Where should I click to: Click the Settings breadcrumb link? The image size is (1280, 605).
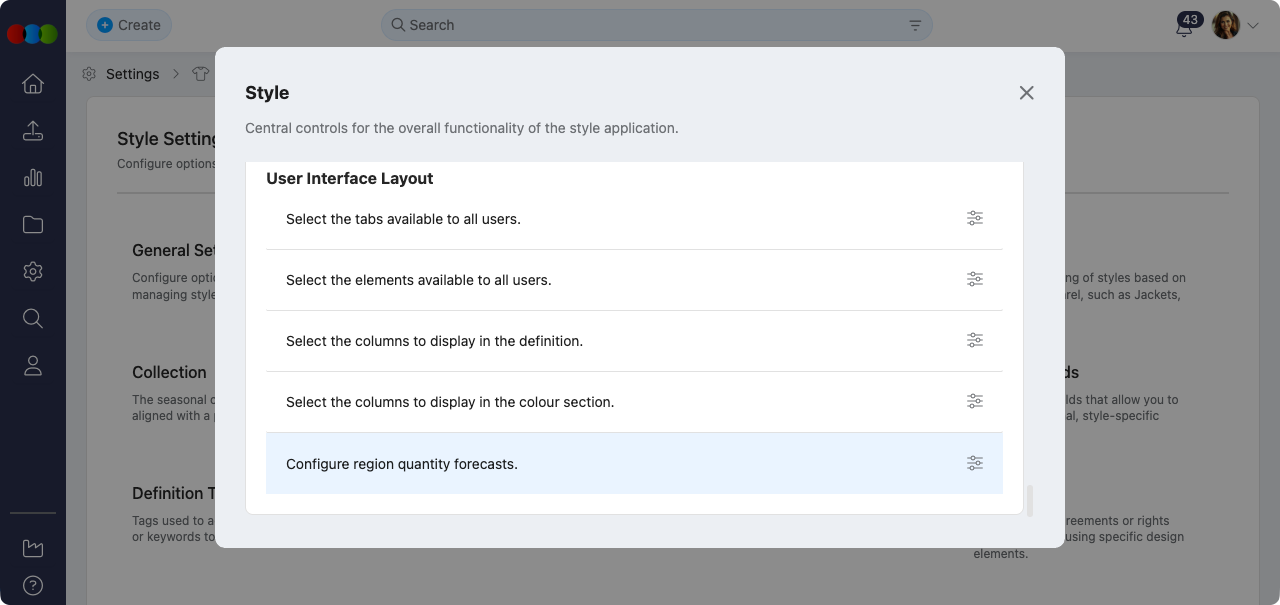[x=132, y=74]
